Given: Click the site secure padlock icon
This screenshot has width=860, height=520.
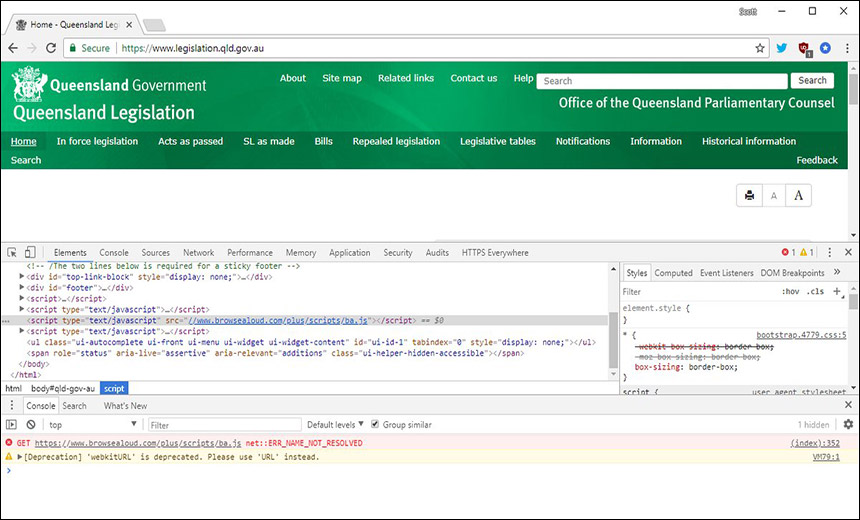Looking at the screenshot, I should (x=72, y=48).
